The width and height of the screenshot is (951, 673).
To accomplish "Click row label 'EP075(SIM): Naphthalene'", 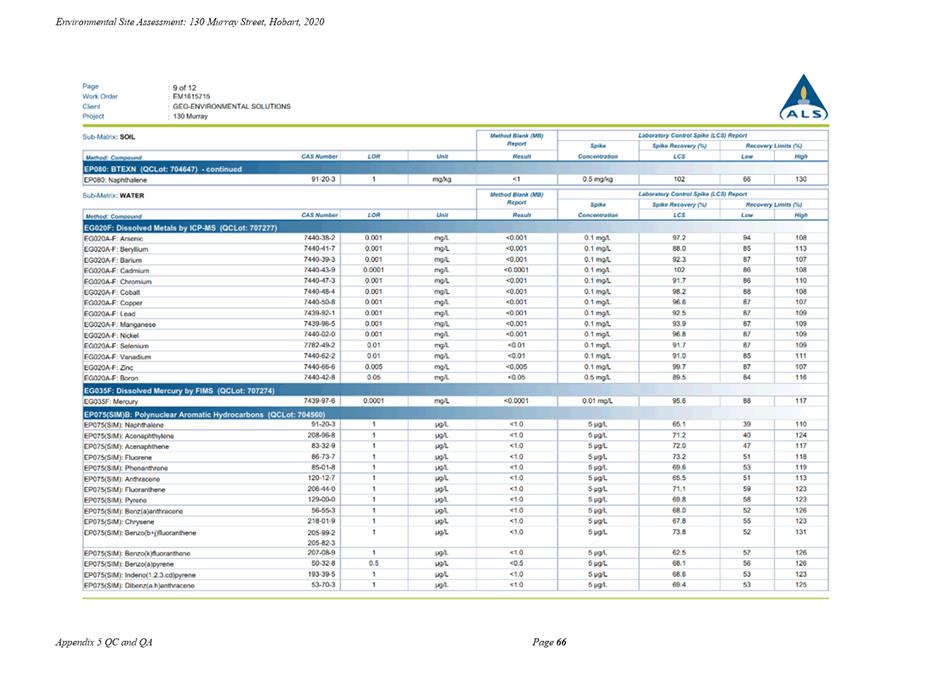I will 123,425.
